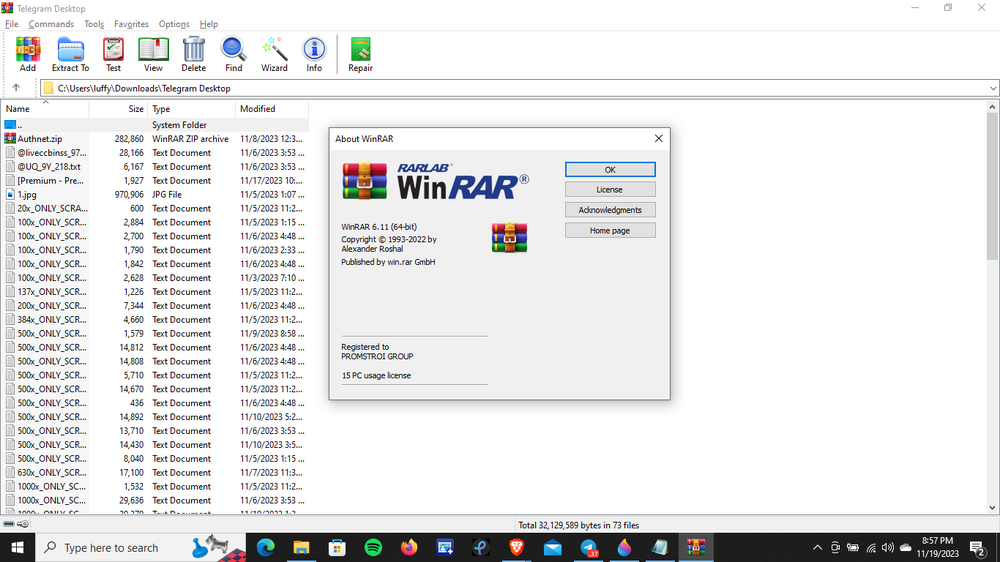Click the Acknowledgments button
The width and height of the screenshot is (1000, 562).
610,210
